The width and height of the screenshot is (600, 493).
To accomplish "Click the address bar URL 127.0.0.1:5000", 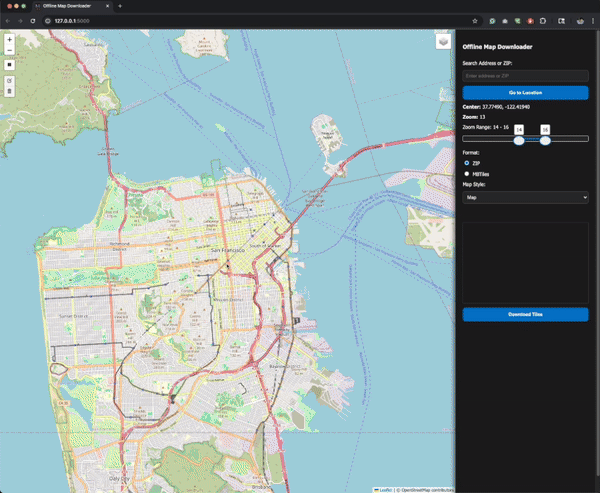I will click(72, 21).
